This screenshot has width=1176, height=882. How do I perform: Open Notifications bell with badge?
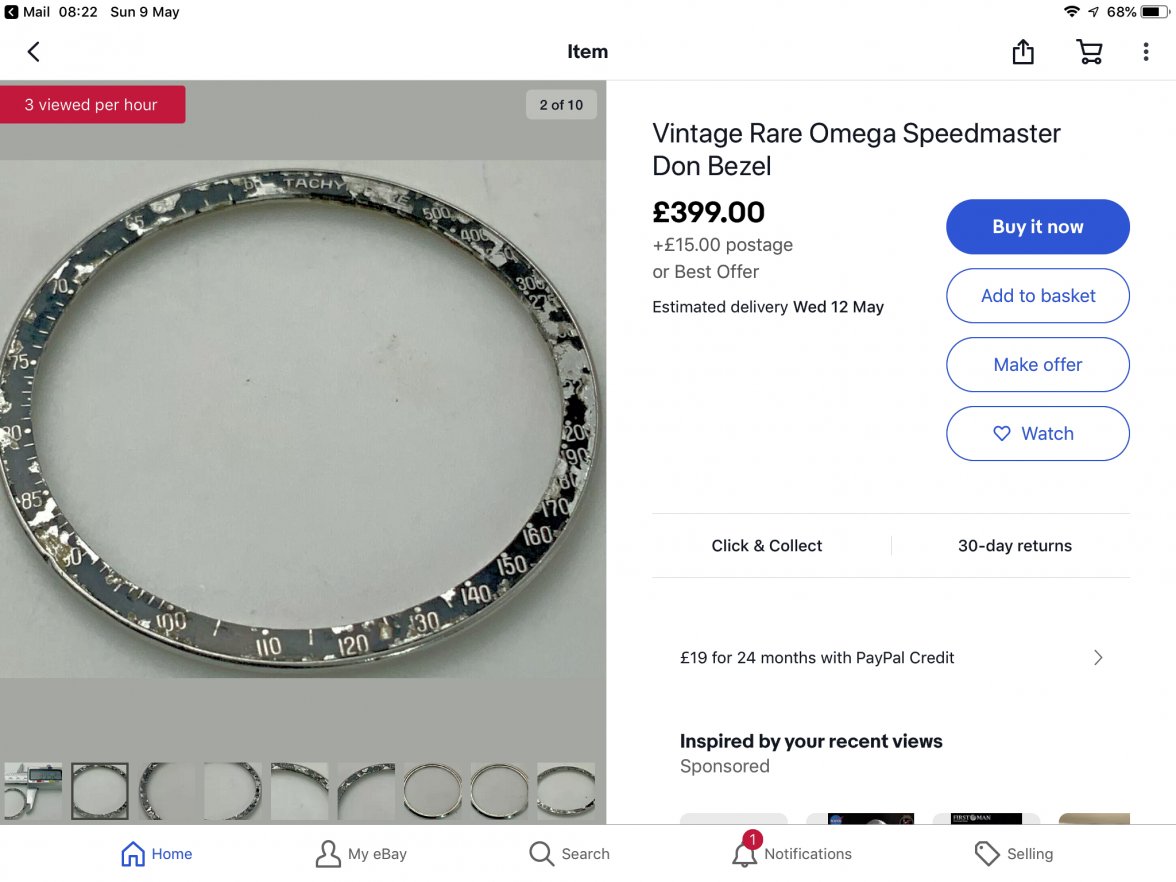pyautogui.click(x=744, y=854)
